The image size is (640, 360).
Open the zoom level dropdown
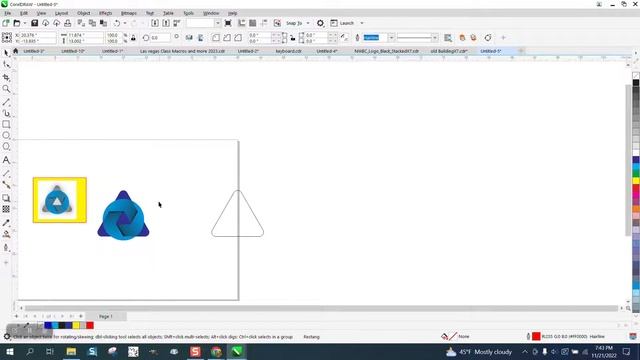[217, 23]
